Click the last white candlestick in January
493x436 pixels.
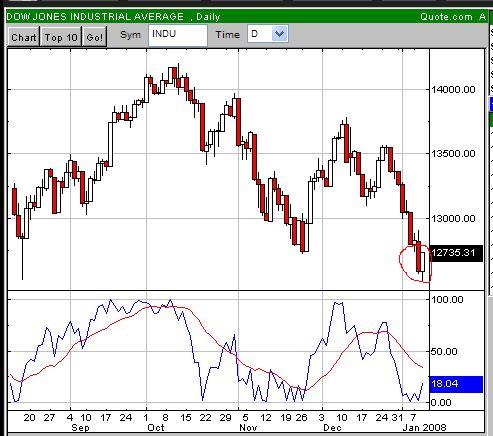tap(423, 262)
